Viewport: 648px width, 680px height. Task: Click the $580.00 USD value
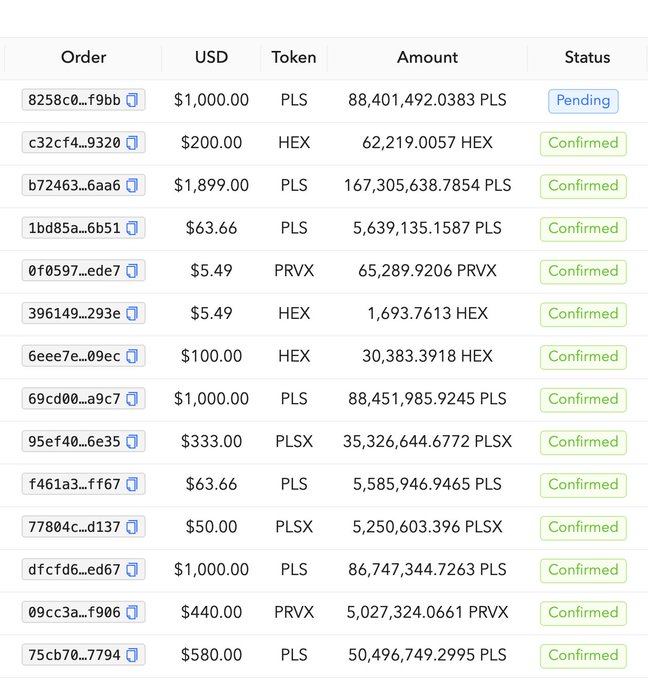point(211,655)
